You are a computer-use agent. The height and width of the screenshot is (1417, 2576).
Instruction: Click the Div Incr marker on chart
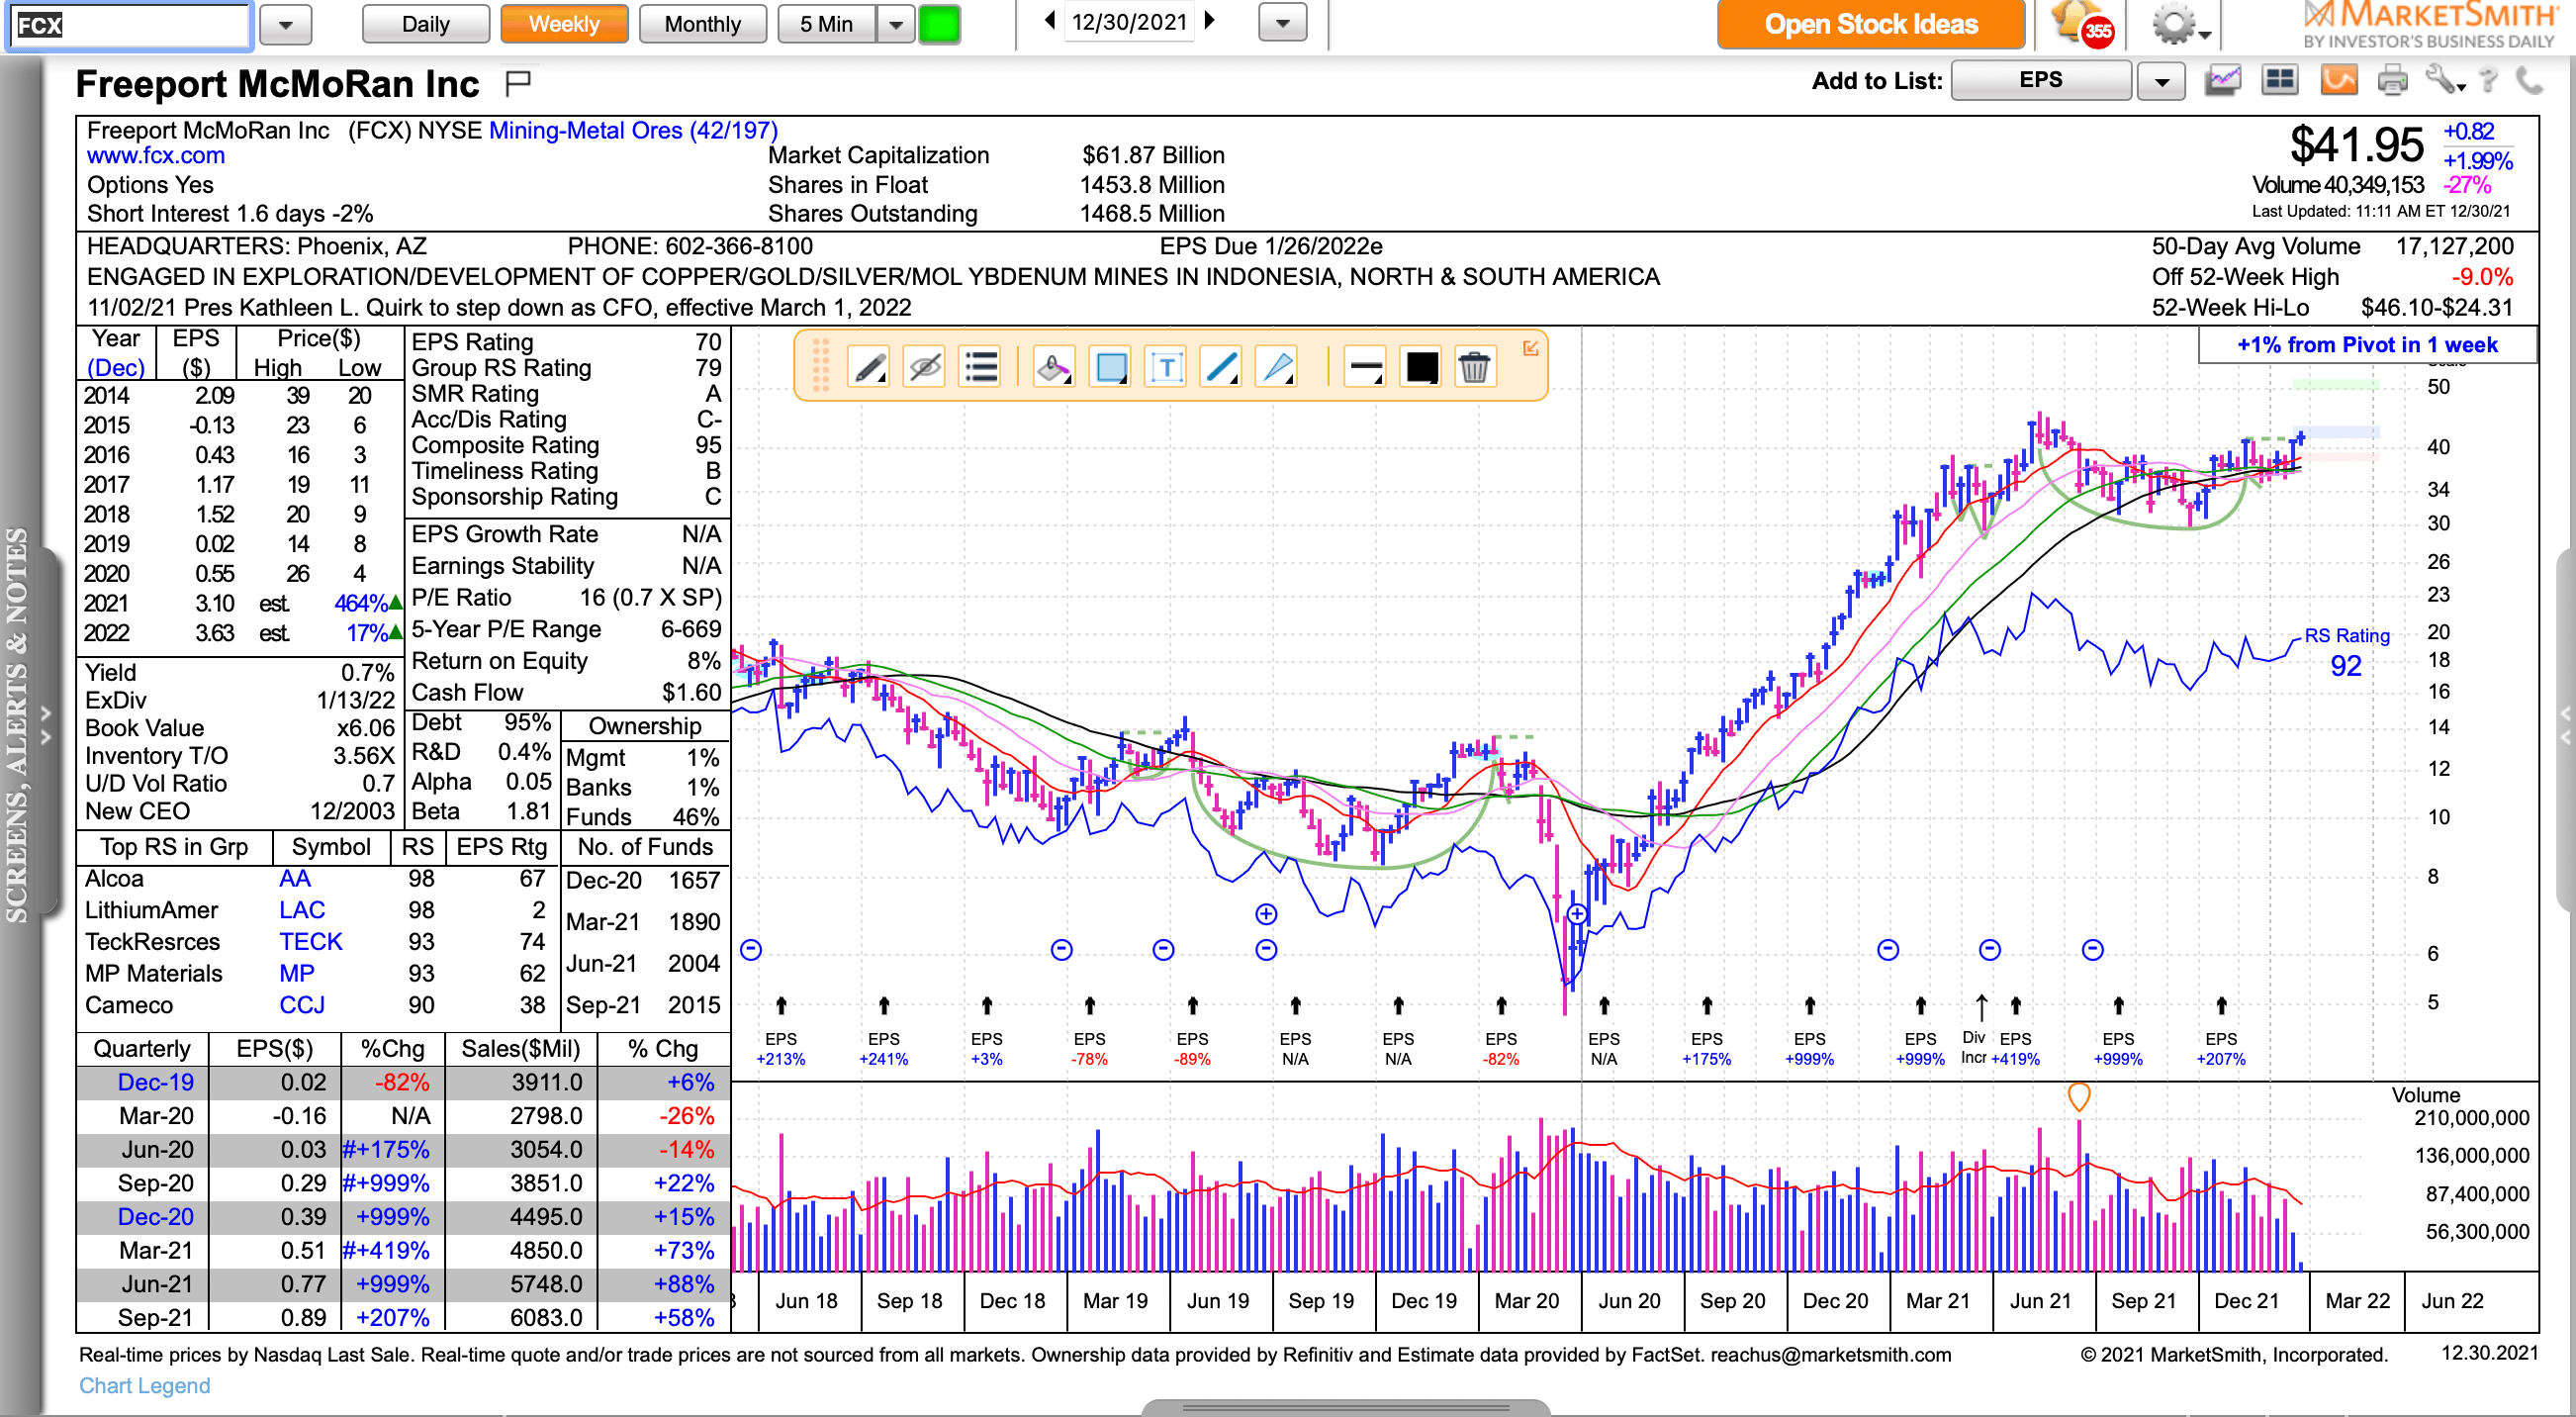click(x=1974, y=1047)
